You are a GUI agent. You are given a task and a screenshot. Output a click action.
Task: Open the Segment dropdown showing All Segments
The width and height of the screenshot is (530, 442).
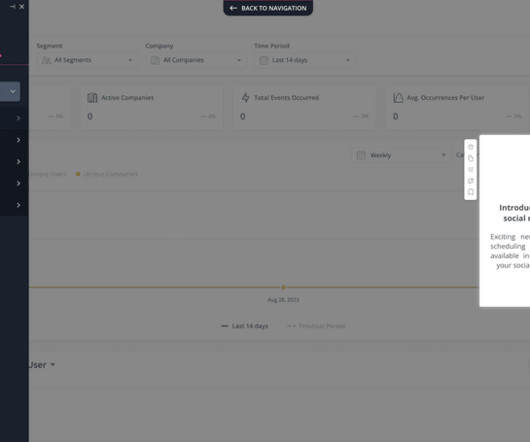[x=87, y=60]
